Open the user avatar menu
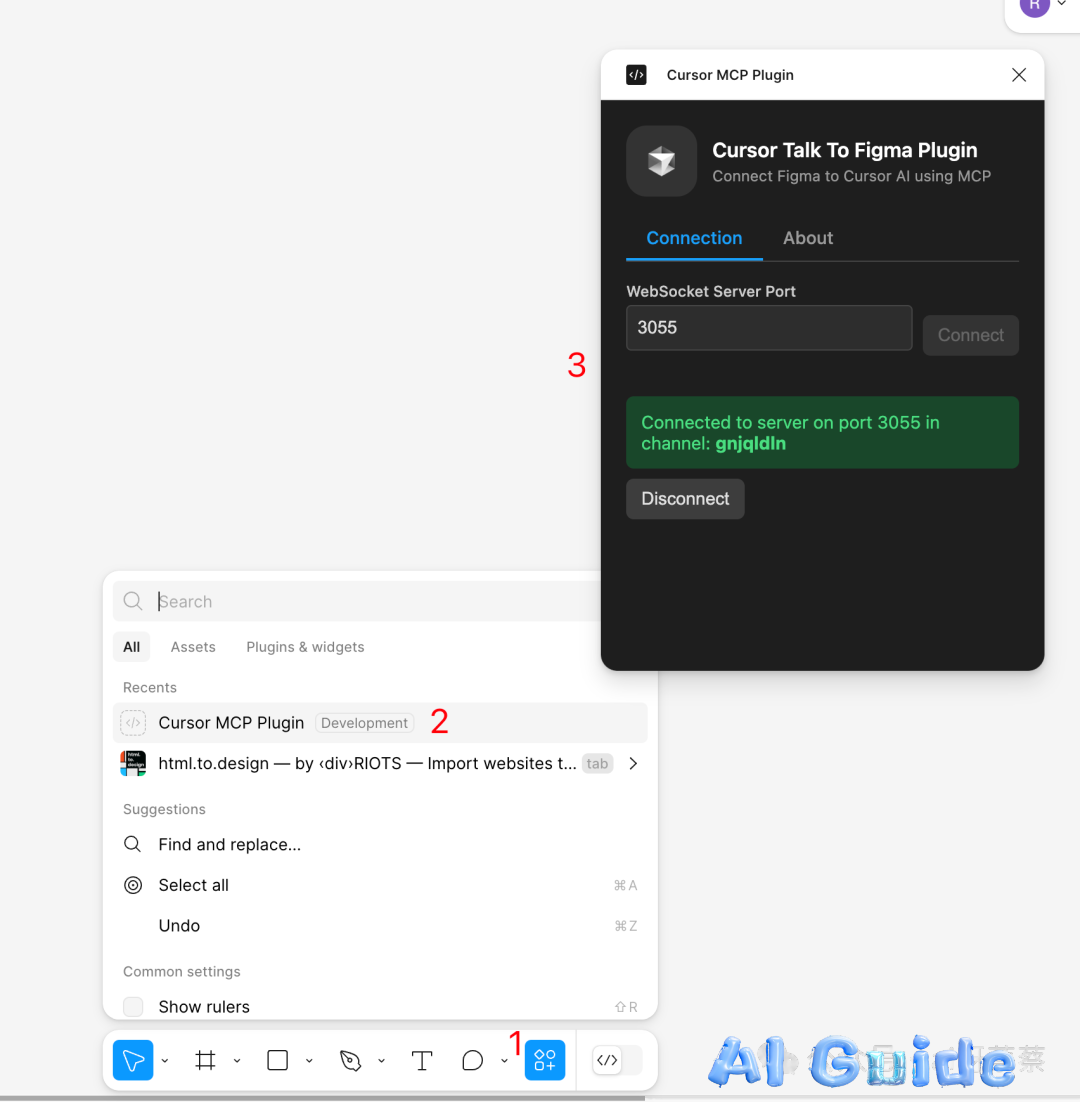 point(1034,6)
